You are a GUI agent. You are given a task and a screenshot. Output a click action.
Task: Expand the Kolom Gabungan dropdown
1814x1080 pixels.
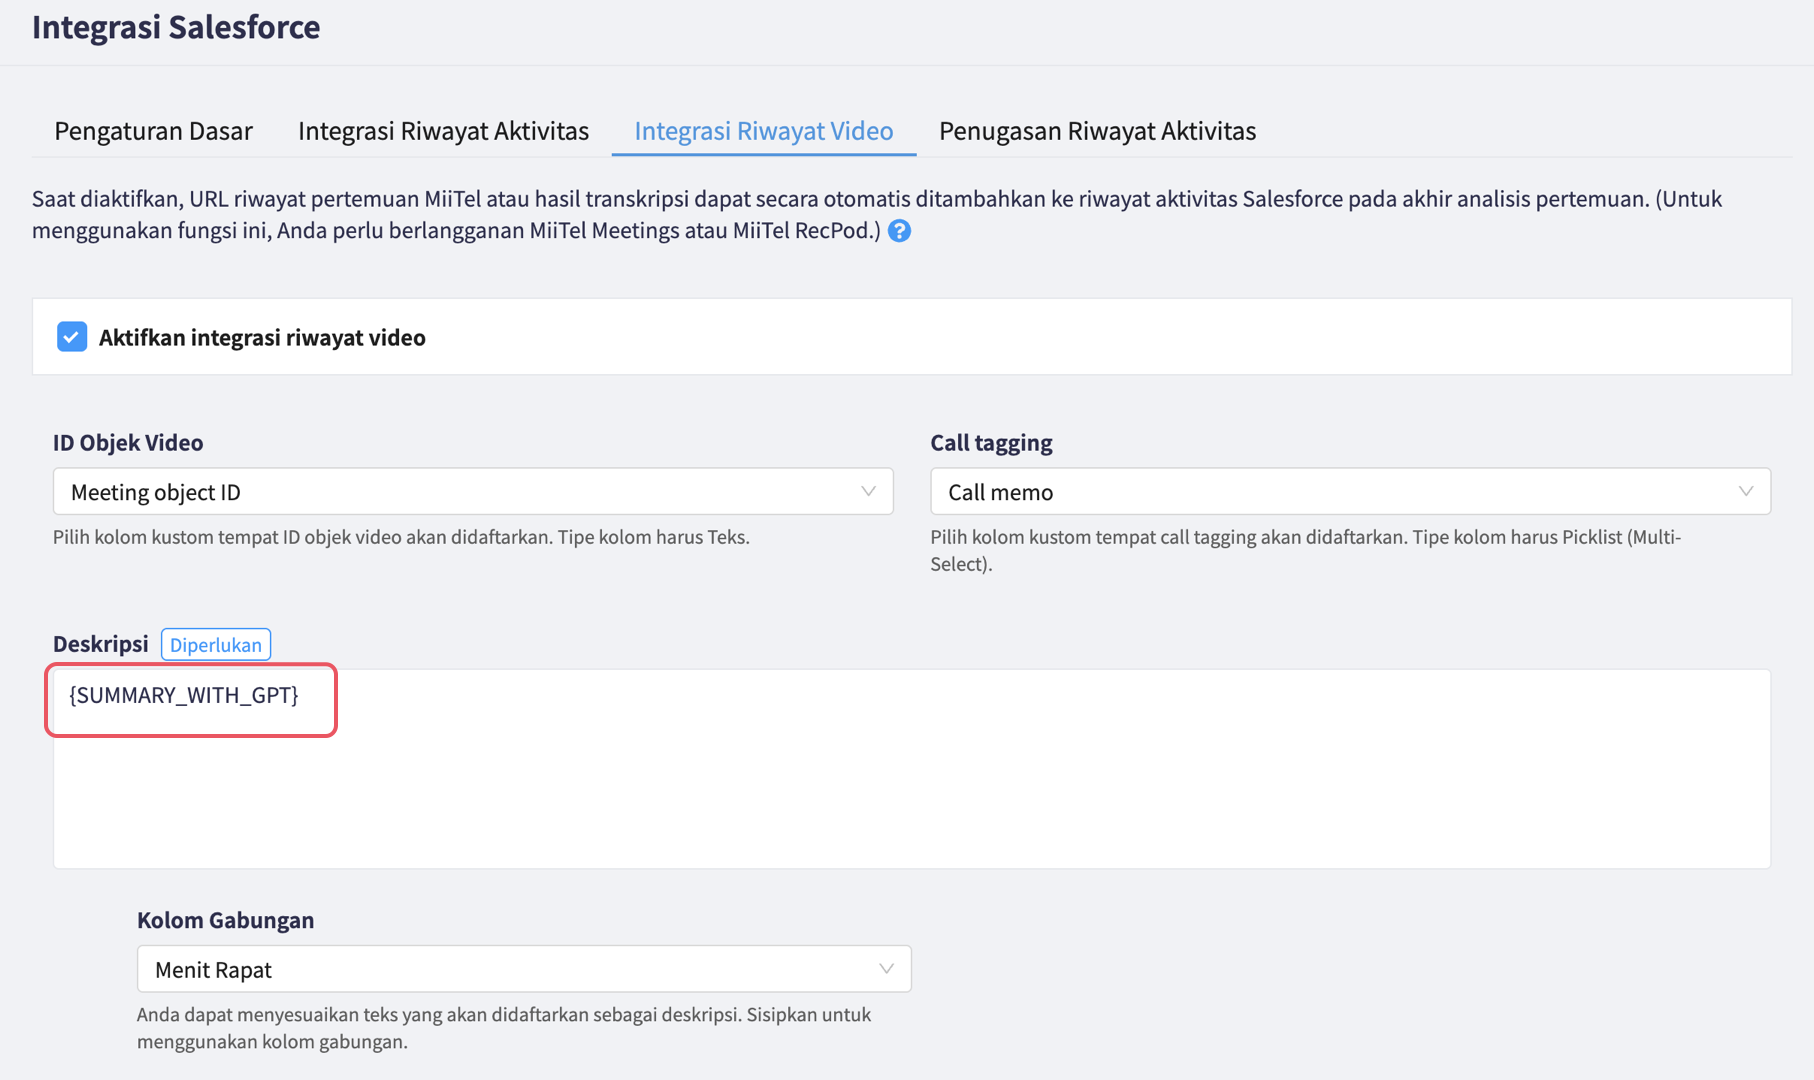pyautogui.click(x=524, y=969)
